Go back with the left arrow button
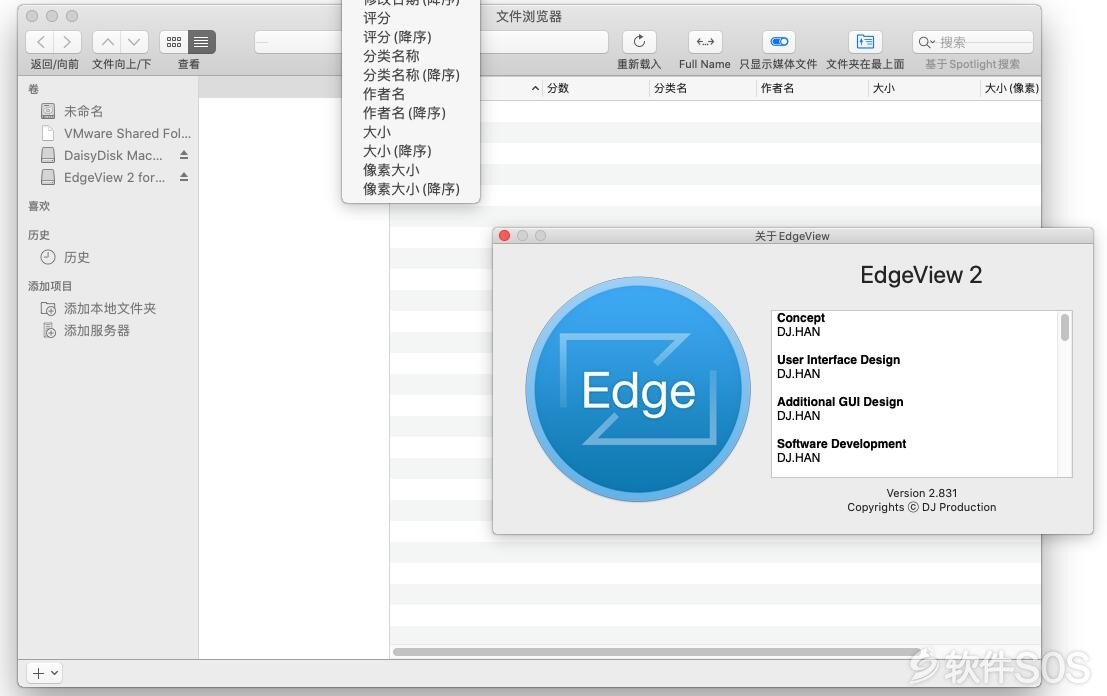This screenshot has width=1107, height=696. [40, 42]
